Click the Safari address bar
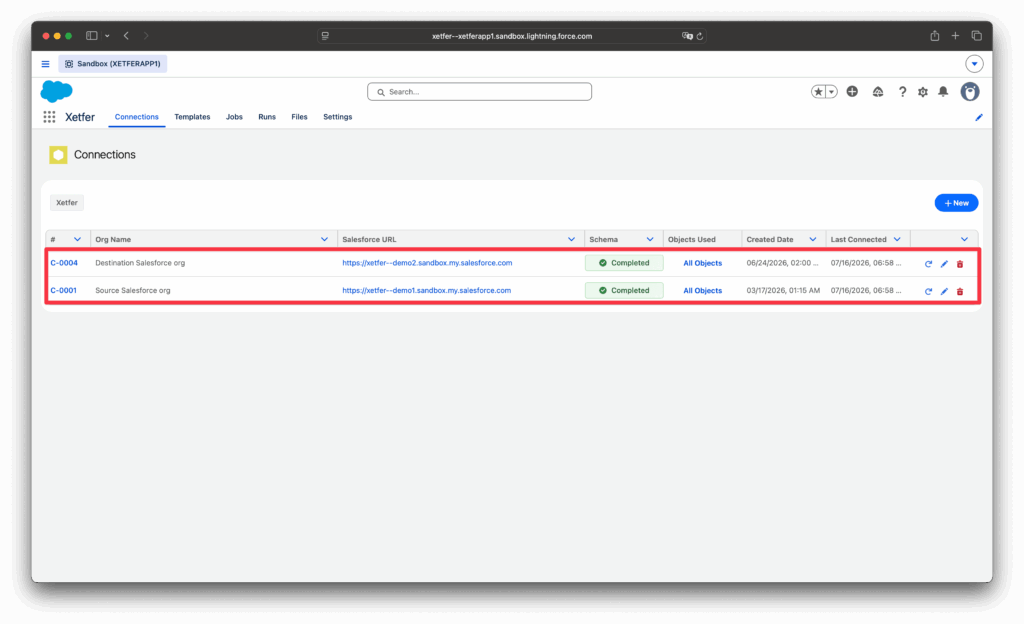1024x624 pixels. [x=511, y=37]
